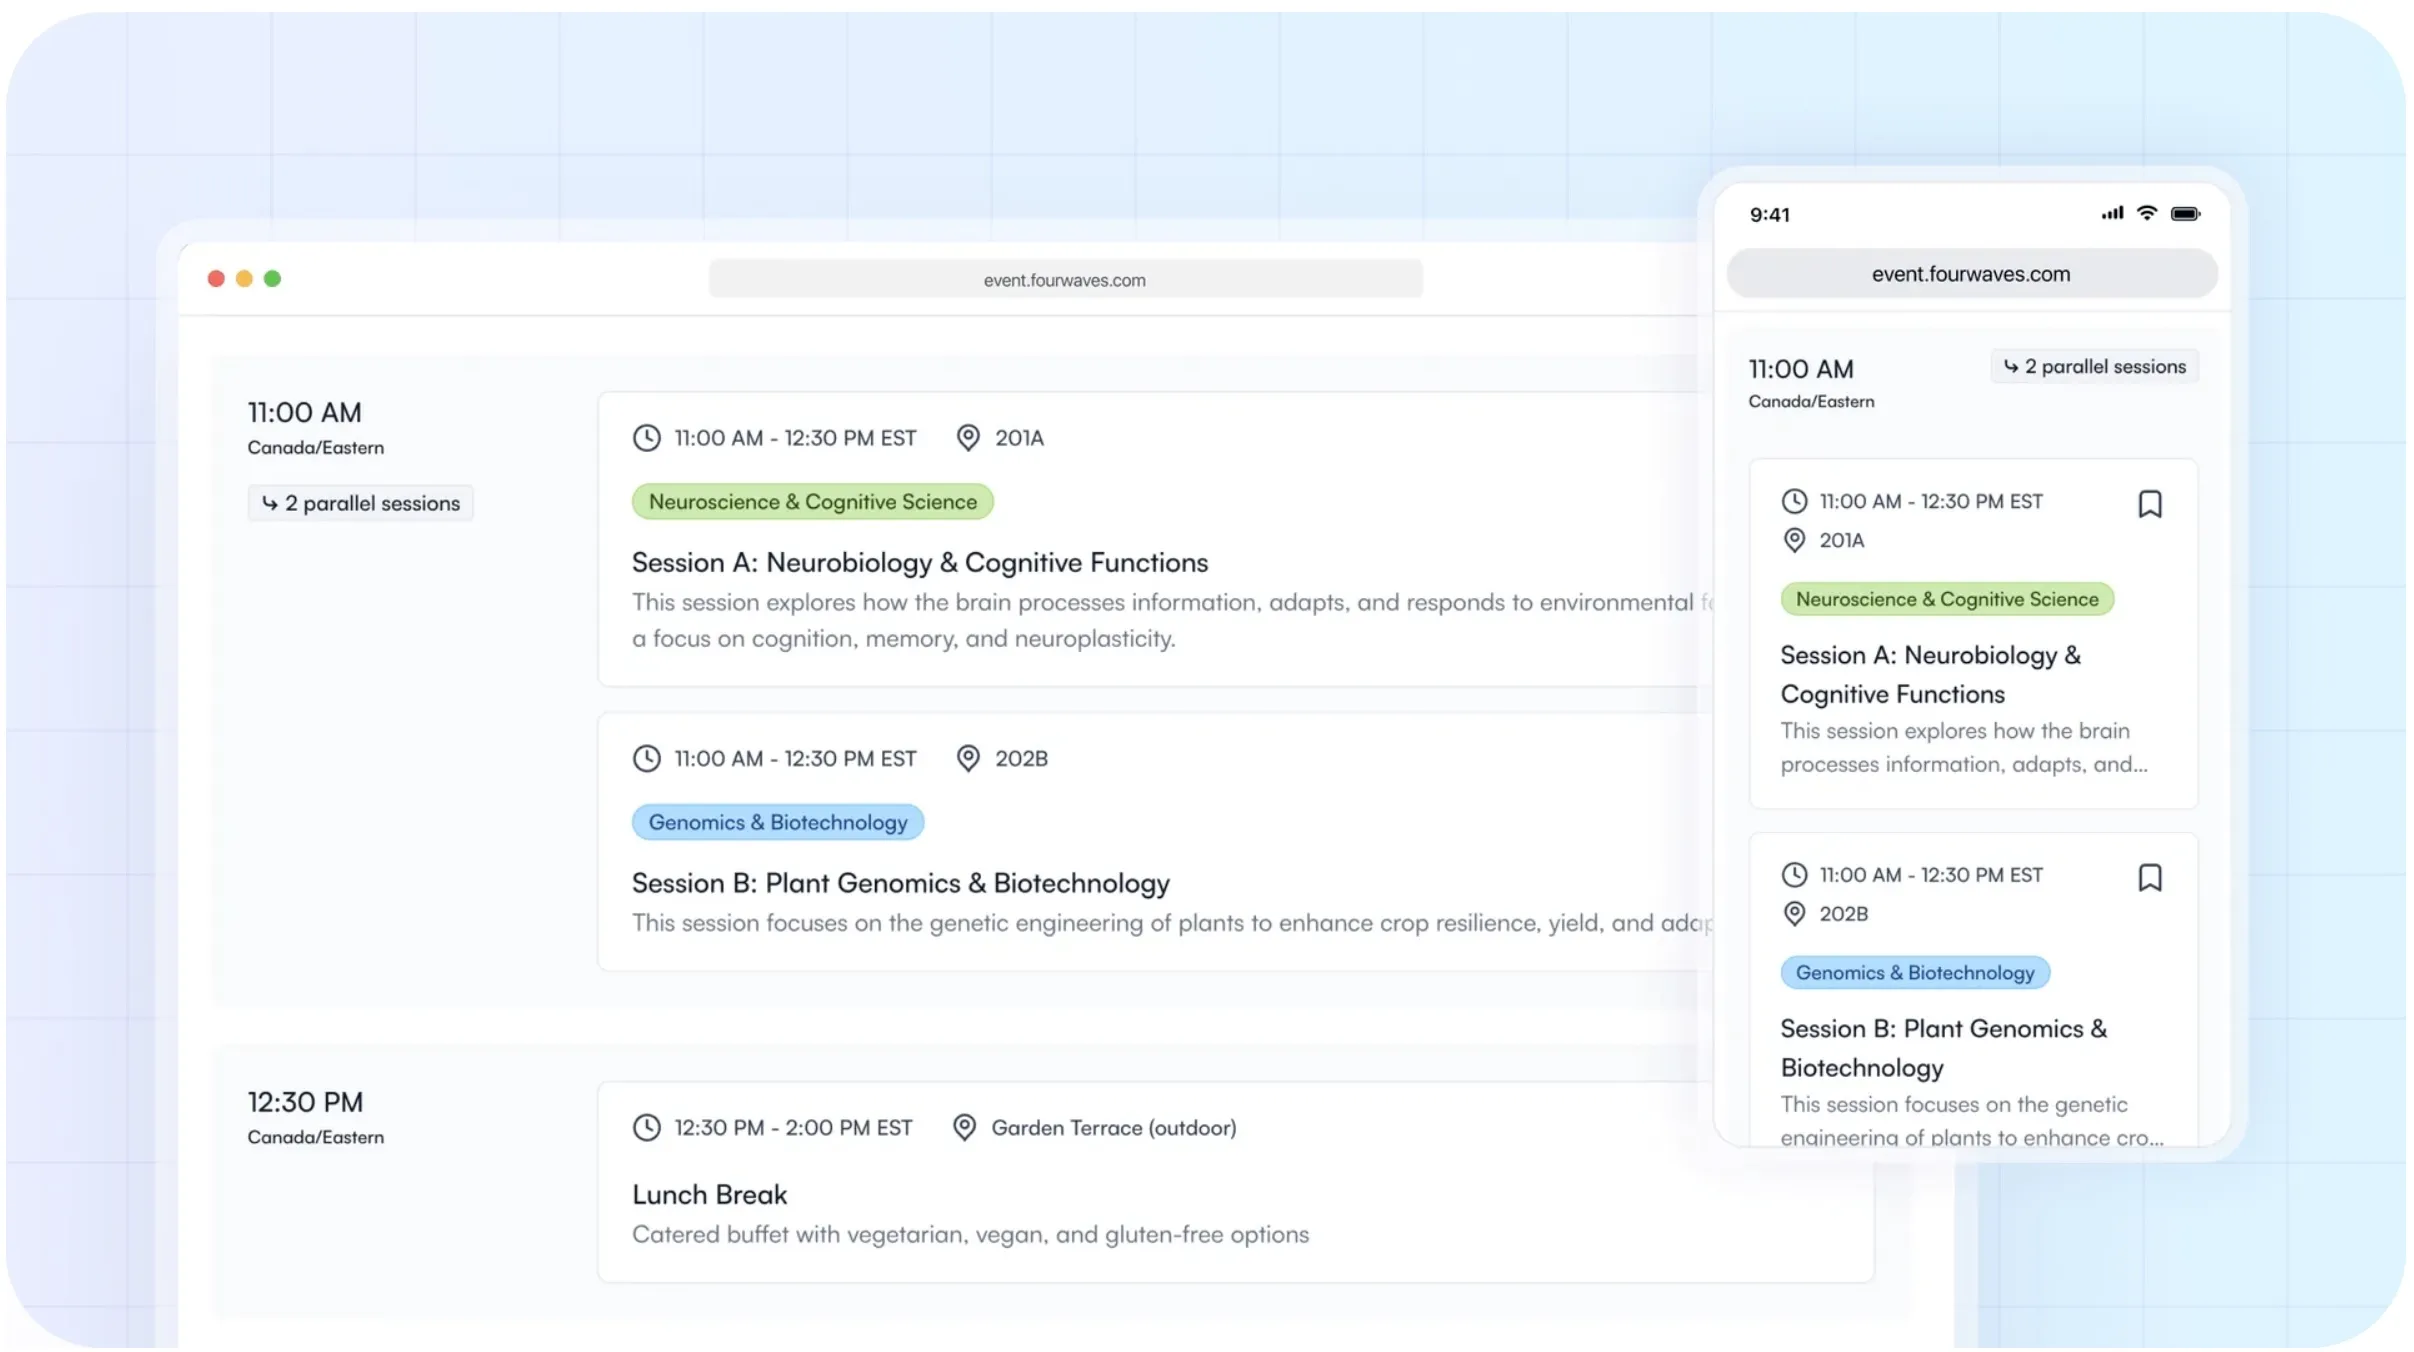2414x1352 pixels.
Task: Open Session B: Plant Genomics & Biotechnology title
Action: 900,883
